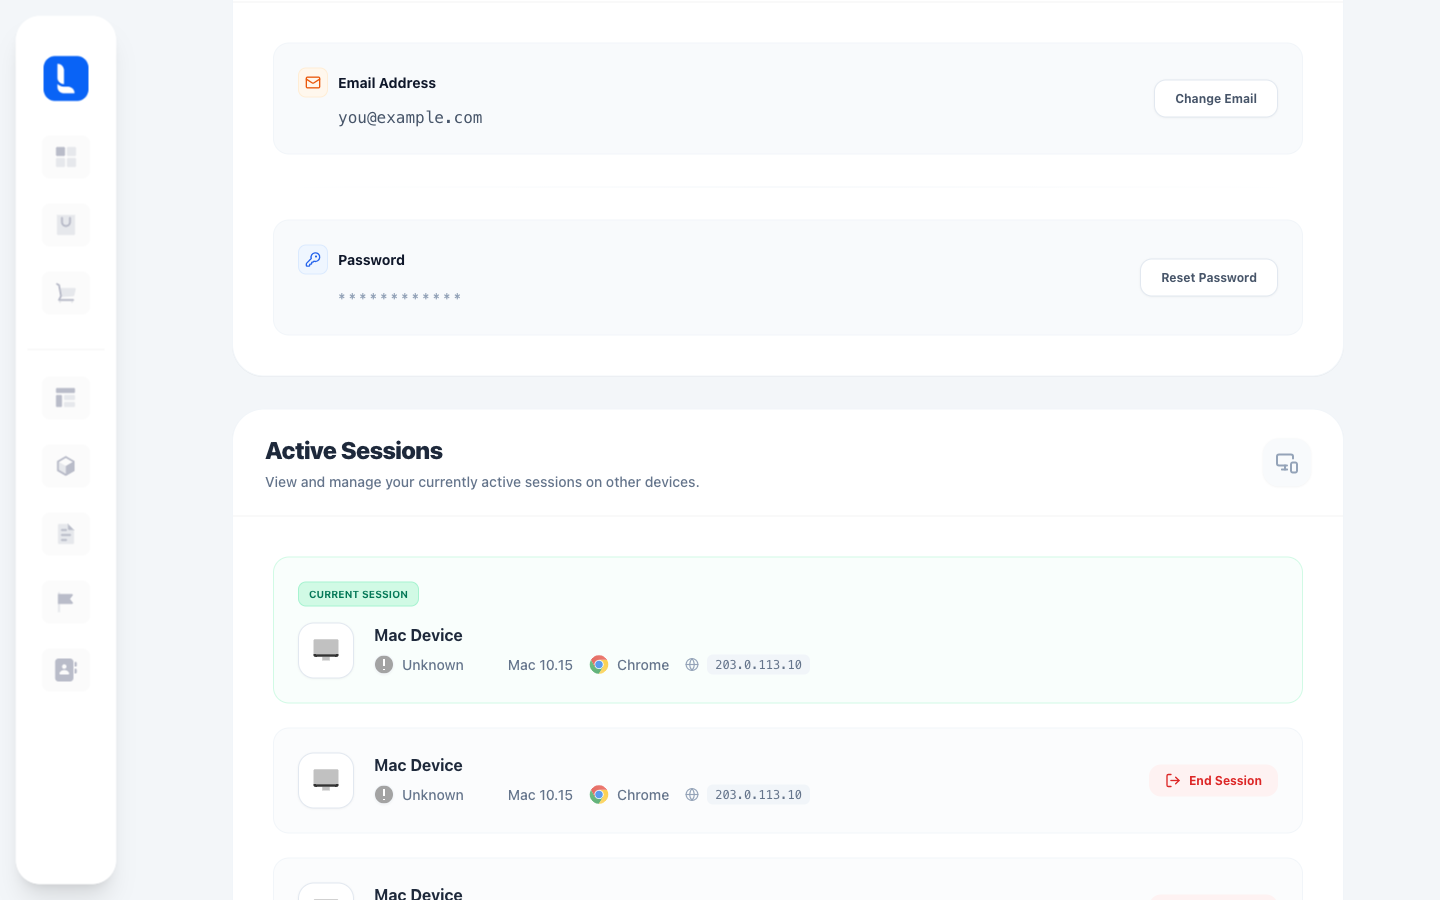Click the CURRENT SESSION badge
The width and height of the screenshot is (1440, 900).
[x=358, y=594]
